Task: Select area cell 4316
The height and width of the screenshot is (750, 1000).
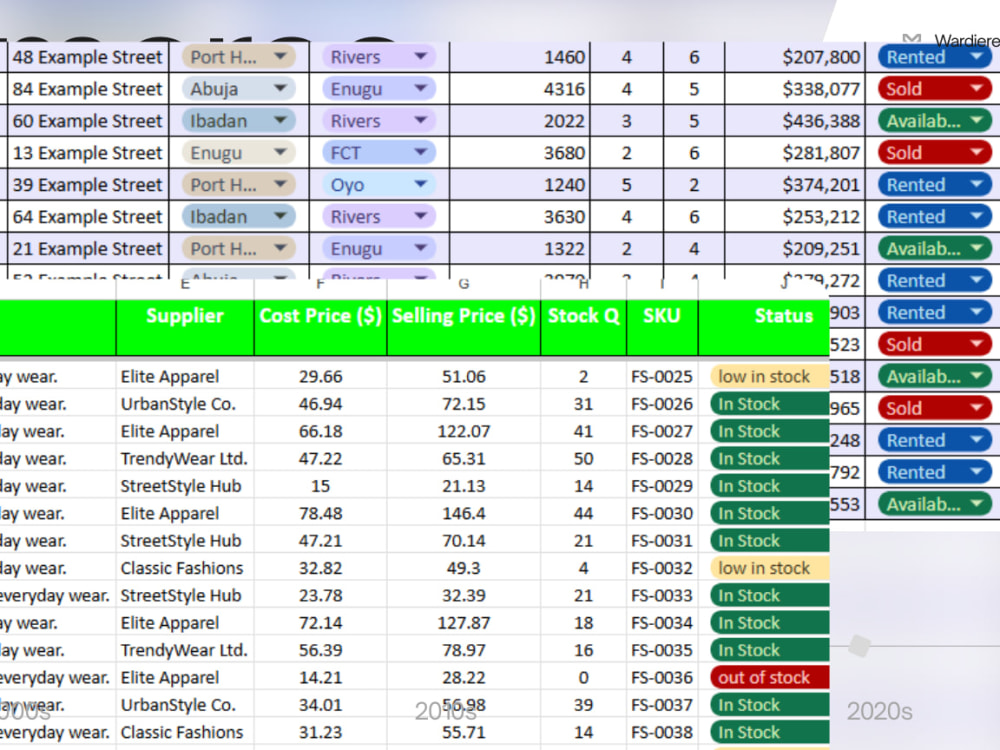Action: [x=520, y=89]
